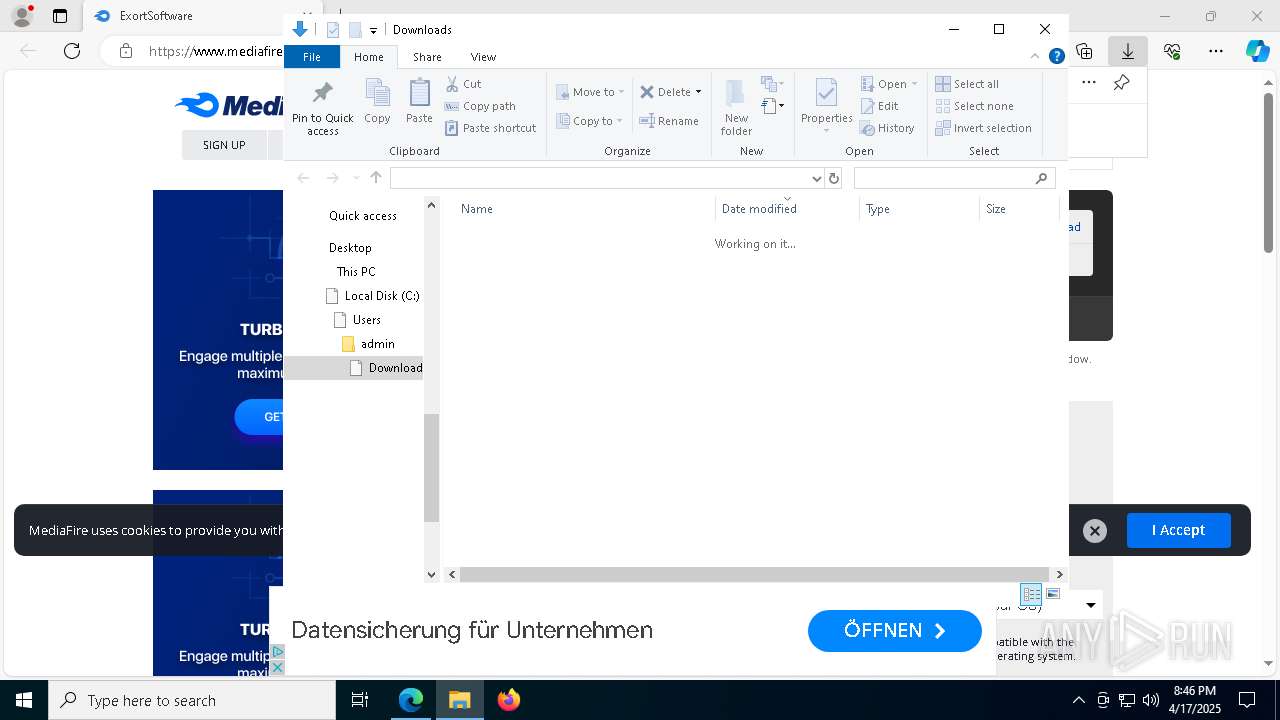The height and width of the screenshot is (720, 1280).
Task: Click the Explorer address path field
Action: point(599,178)
